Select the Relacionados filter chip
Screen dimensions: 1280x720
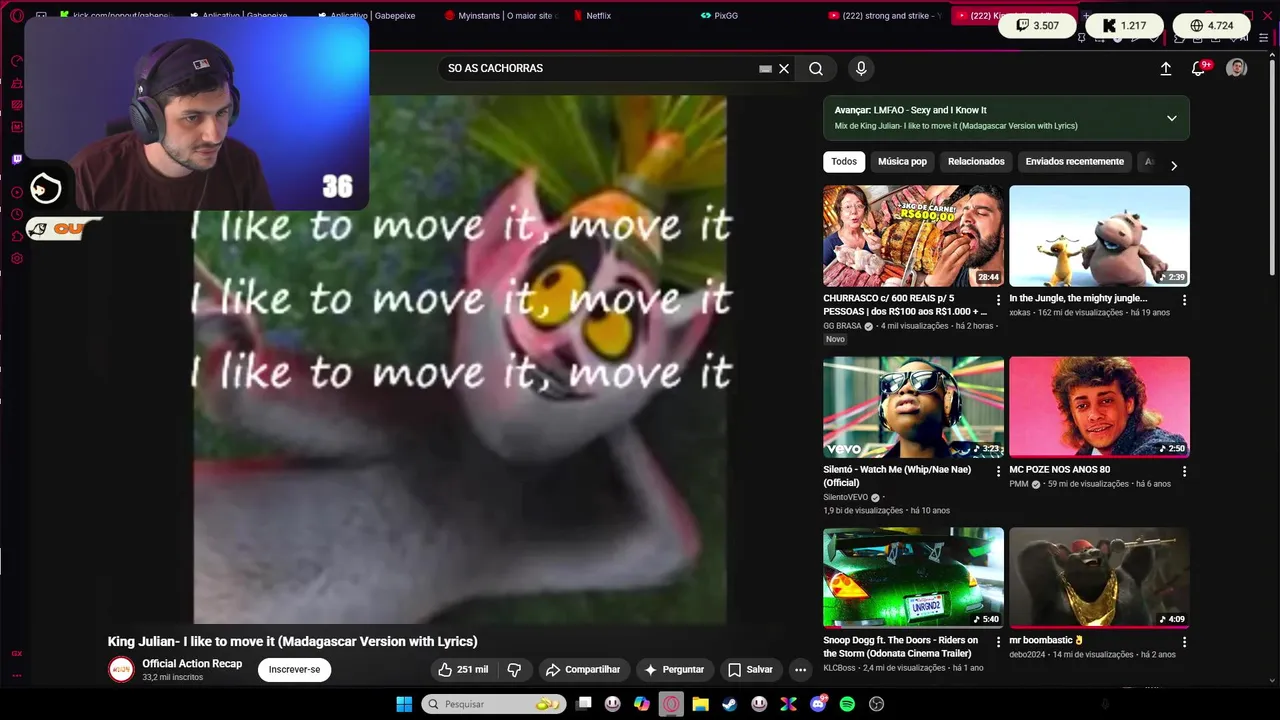(976, 162)
